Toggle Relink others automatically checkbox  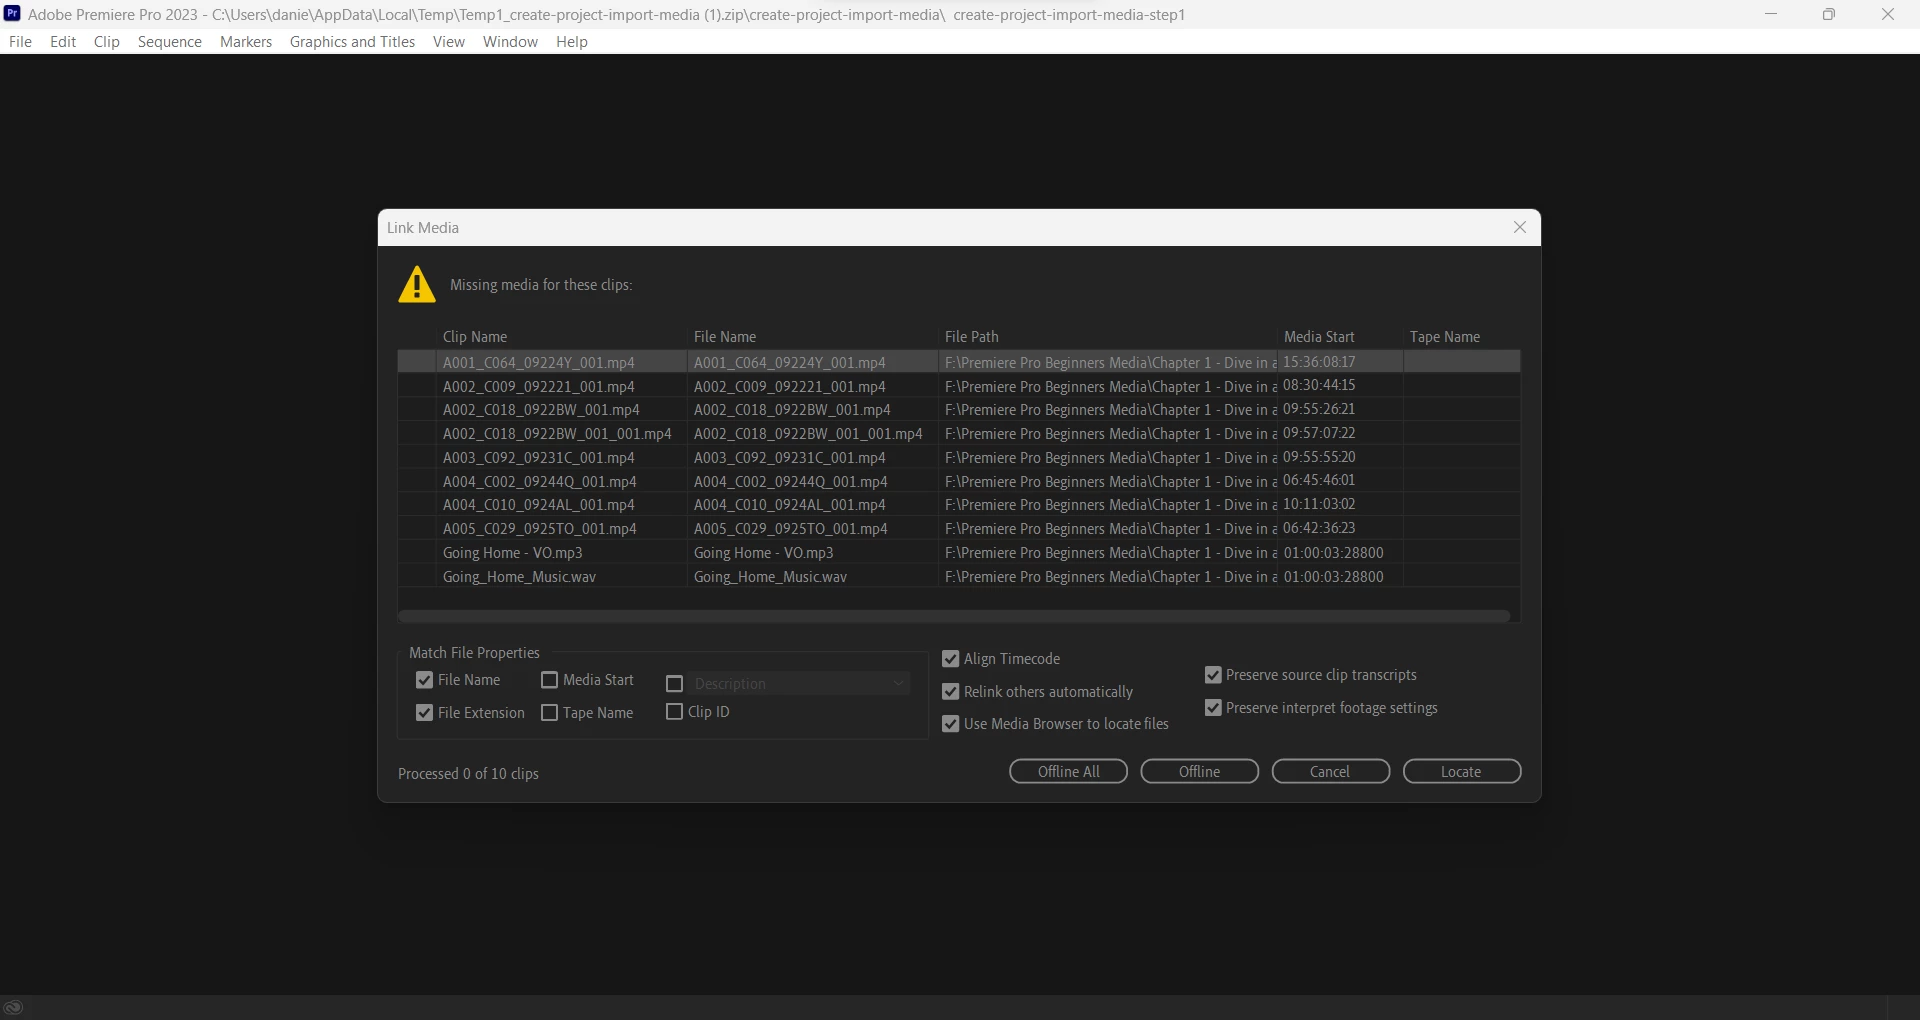click(x=950, y=692)
